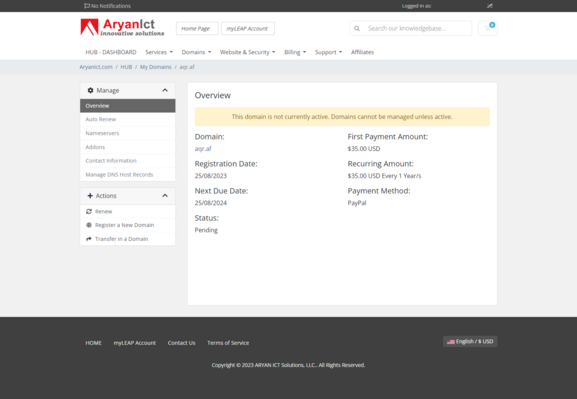This screenshot has height=399, width=577.
Task: Click Contact Us footer link
Action: 181,343
